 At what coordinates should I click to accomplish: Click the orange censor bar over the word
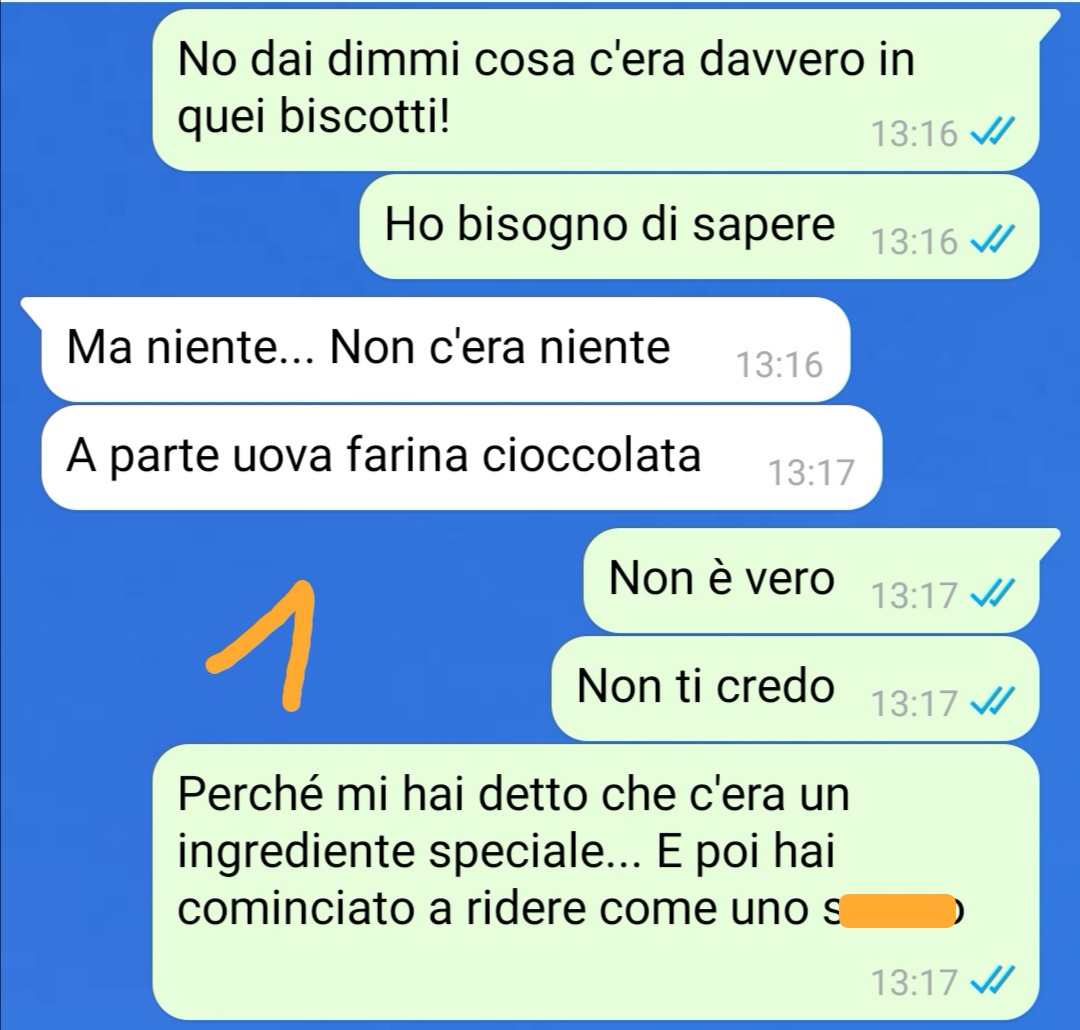(x=898, y=911)
